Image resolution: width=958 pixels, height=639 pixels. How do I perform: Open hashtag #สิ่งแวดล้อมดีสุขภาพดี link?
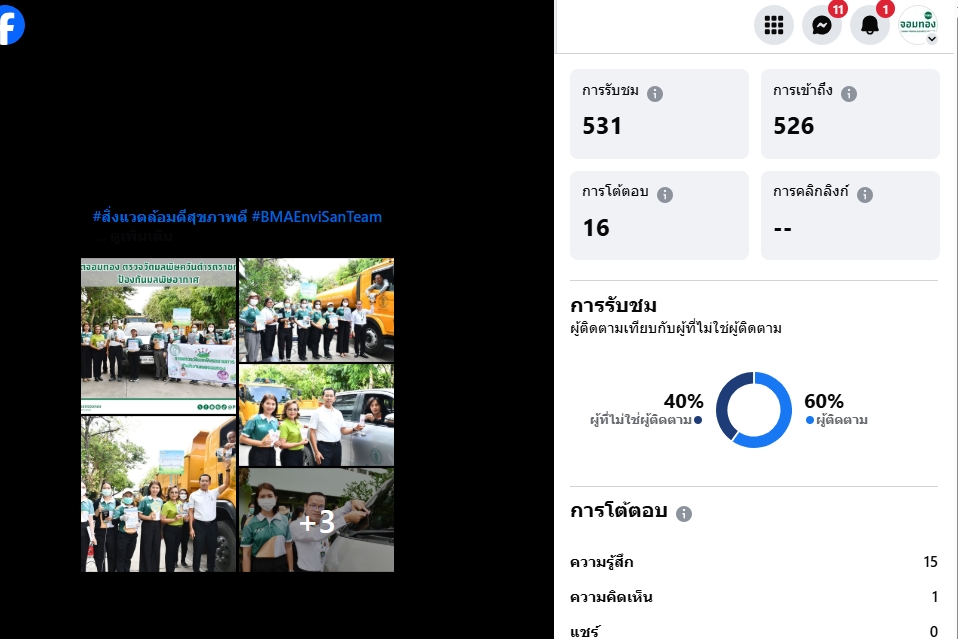pyautogui.click(x=170, y=217)
